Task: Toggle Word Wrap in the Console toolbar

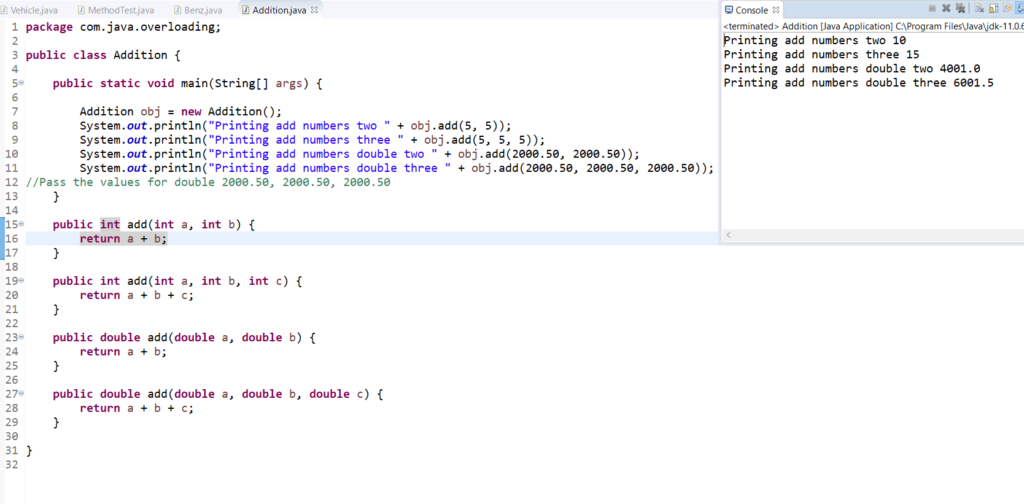Action: point(1008,9)
